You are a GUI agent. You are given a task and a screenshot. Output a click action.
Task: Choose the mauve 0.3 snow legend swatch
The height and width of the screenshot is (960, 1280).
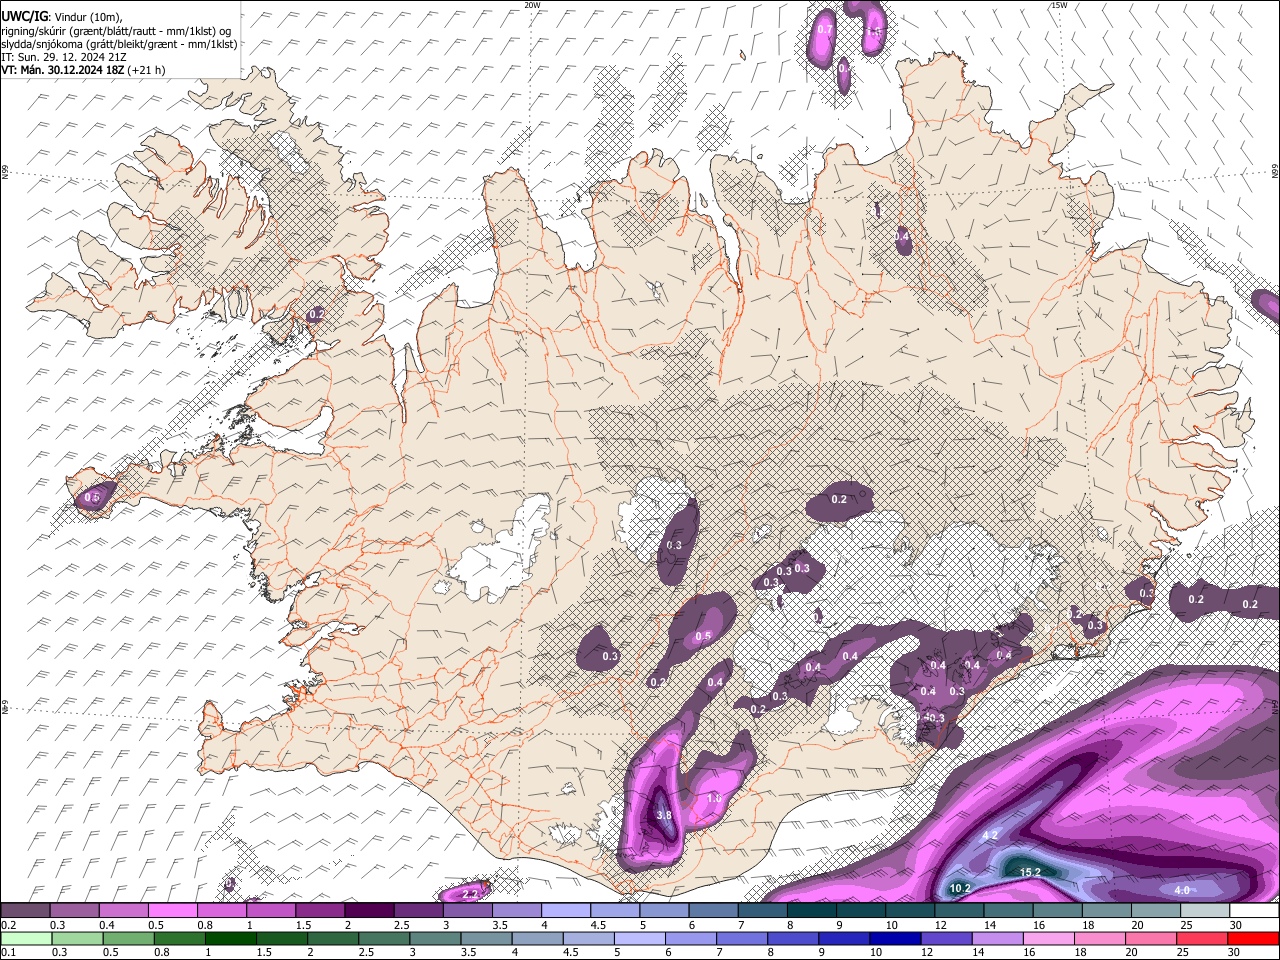[74, 910]
